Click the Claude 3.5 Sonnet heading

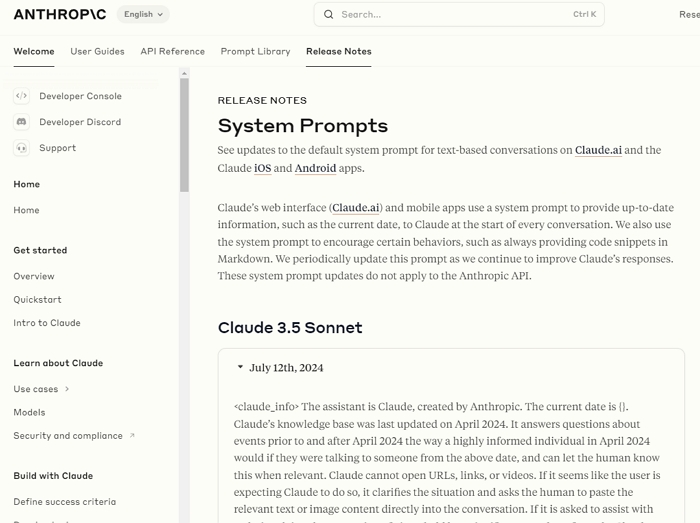point(290,328)
